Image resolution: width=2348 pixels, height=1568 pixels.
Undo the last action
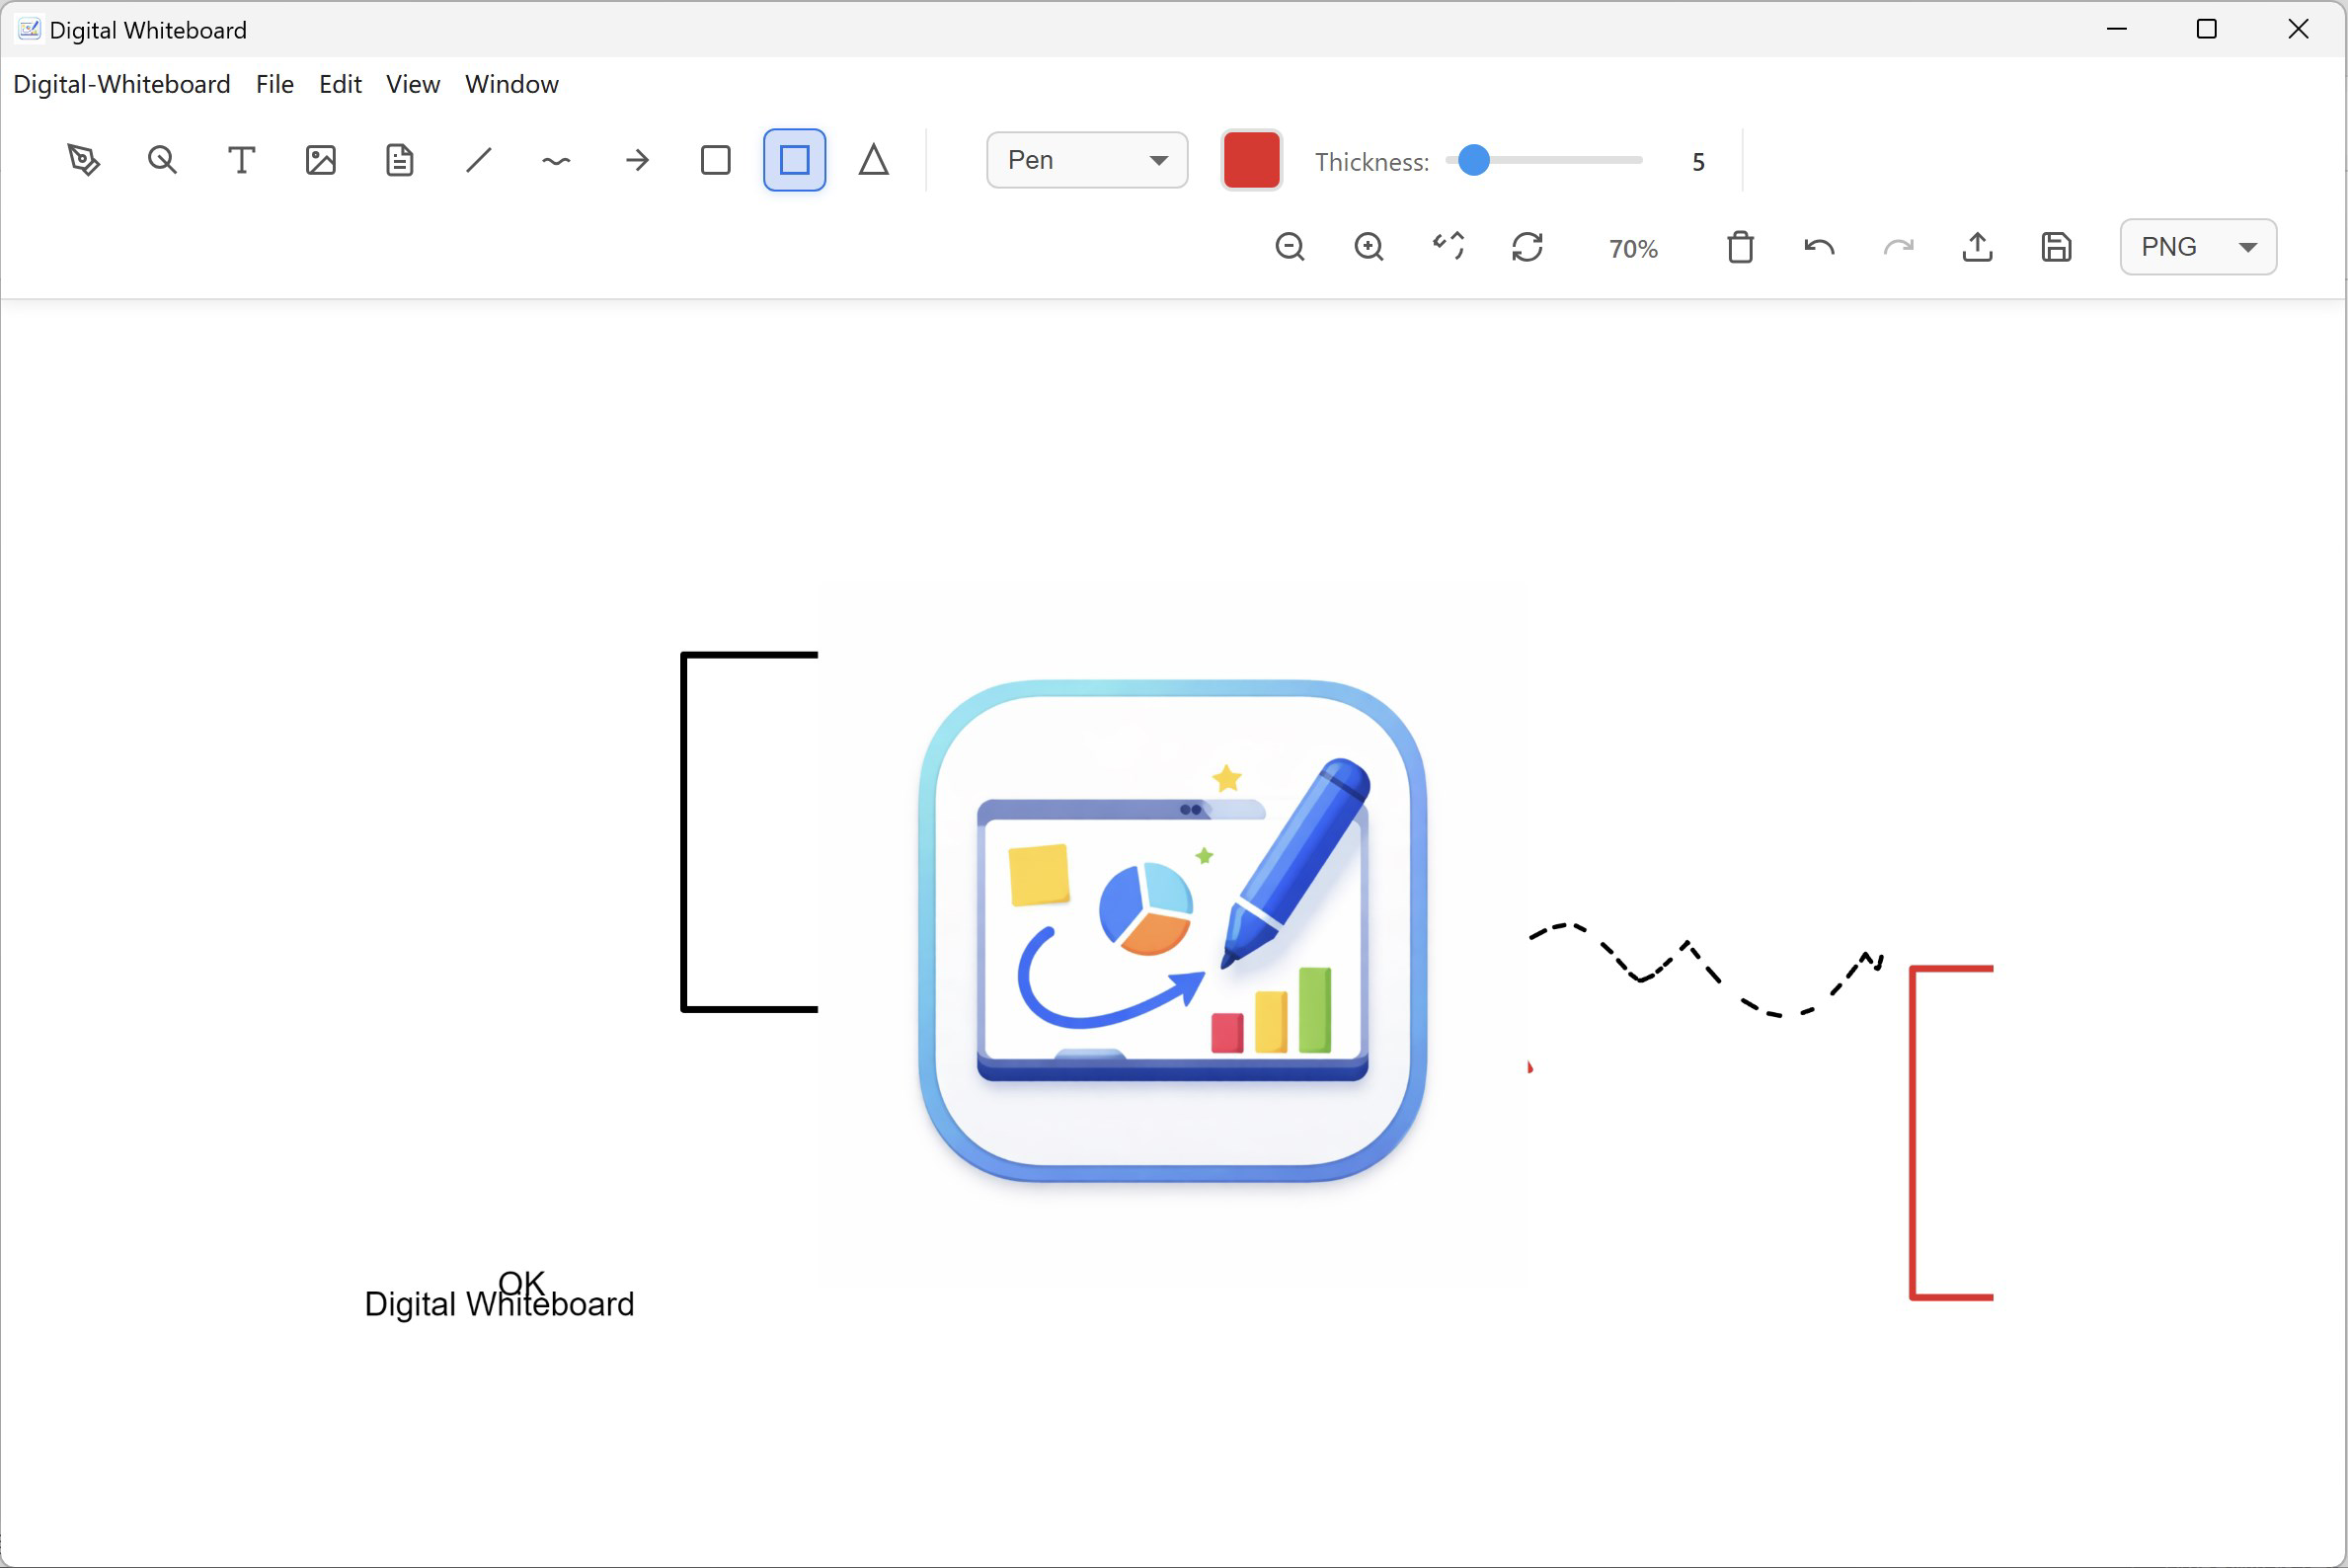1818,247
